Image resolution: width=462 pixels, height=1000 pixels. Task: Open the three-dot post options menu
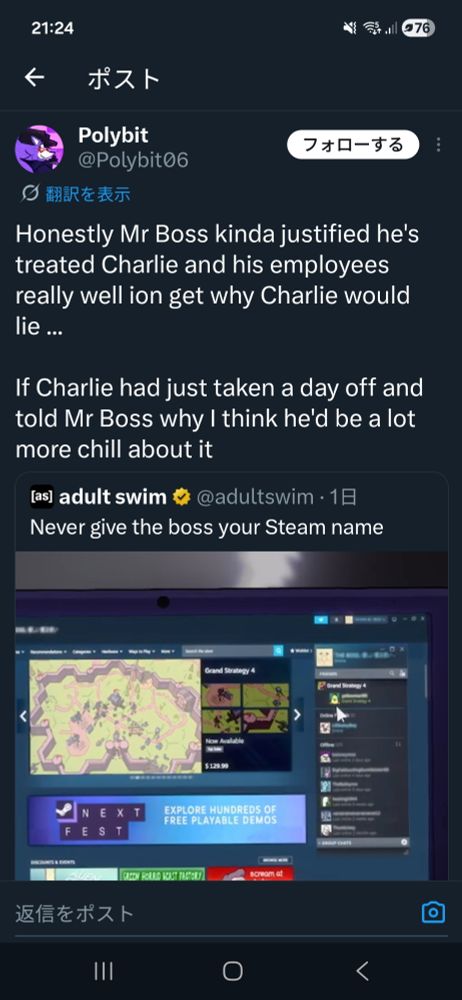pos(438,145)
